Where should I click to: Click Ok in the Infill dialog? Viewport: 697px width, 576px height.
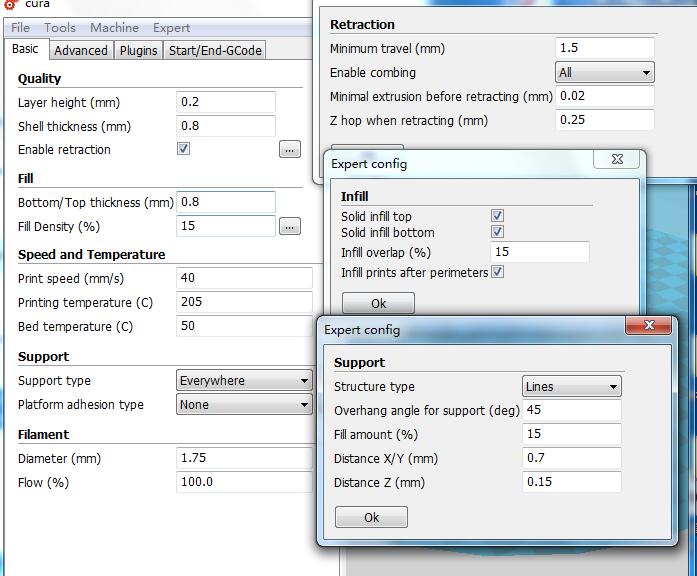[378, 303]
